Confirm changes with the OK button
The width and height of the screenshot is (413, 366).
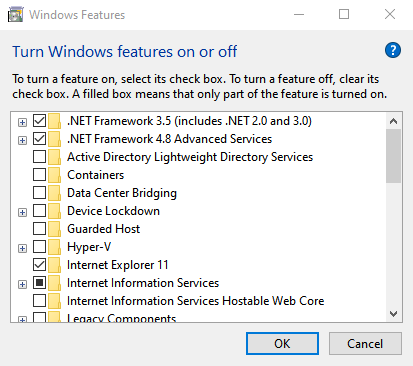tap(282, 343)
